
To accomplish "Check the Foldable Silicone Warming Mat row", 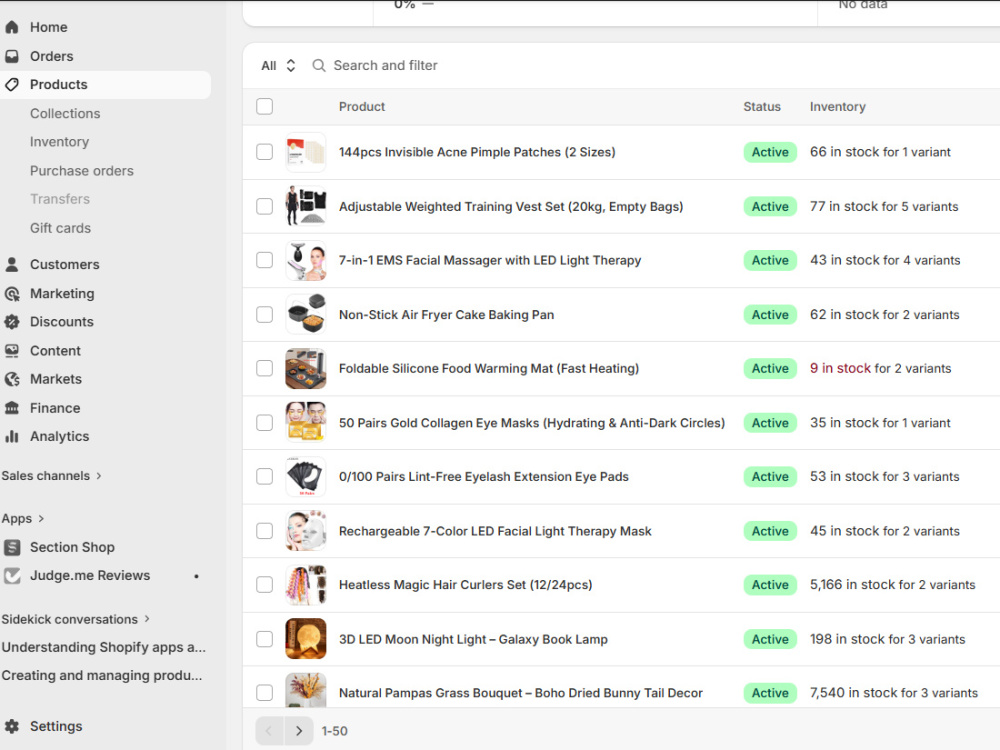I will pyautogui.click(x=265, y=369).
